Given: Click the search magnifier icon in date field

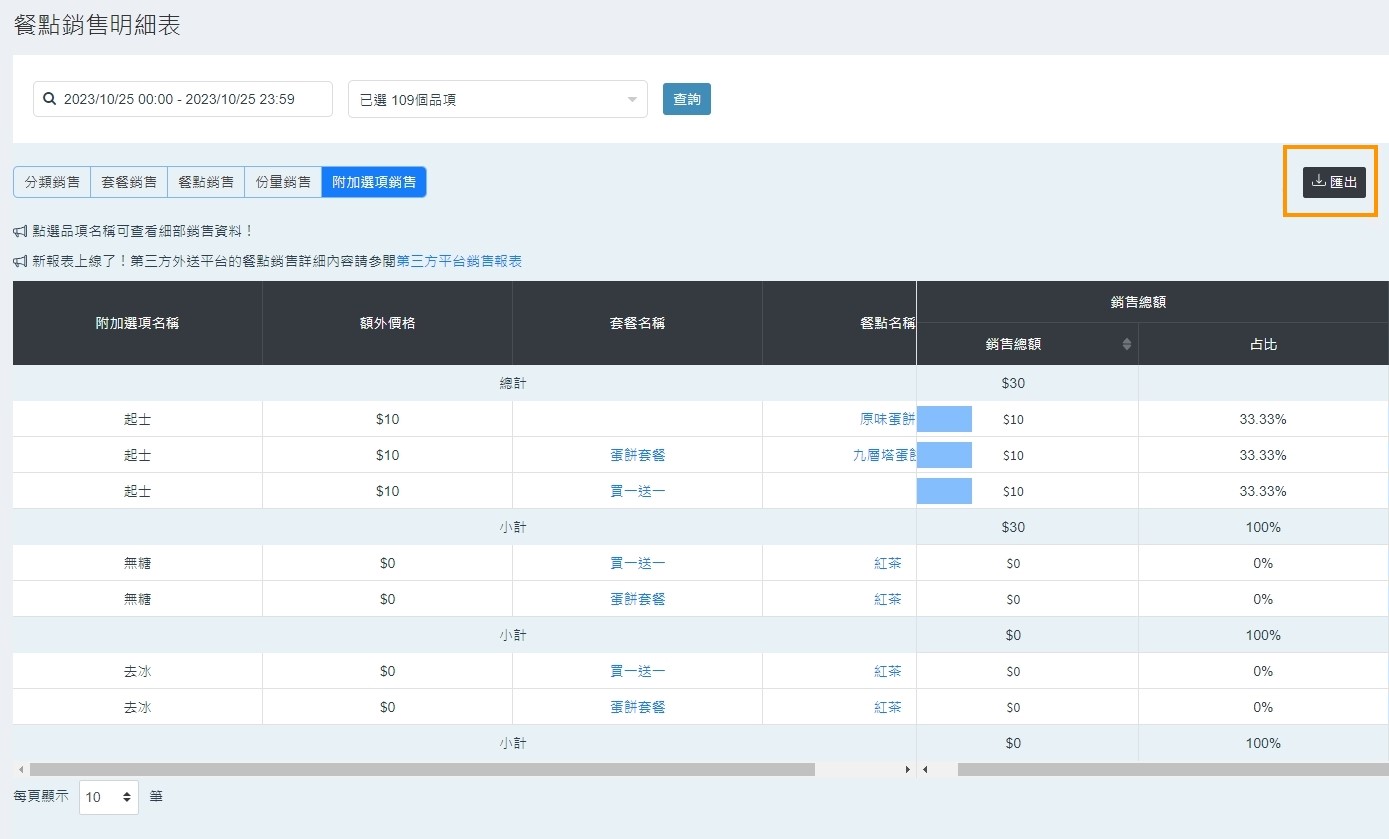Looking at the screenshot, I should point(49,99).
